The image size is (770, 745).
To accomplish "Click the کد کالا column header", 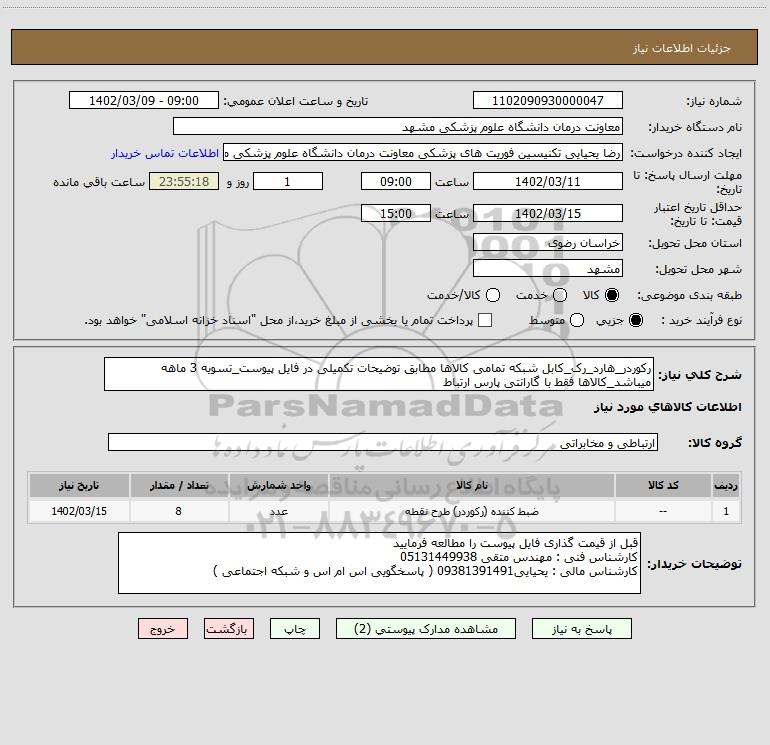I will (x=663, y=485).
